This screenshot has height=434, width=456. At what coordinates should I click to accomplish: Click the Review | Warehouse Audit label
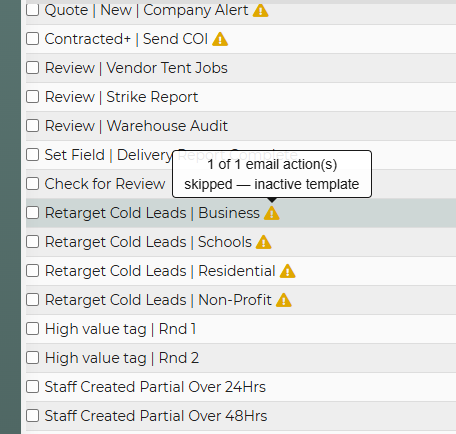[136, 126]
